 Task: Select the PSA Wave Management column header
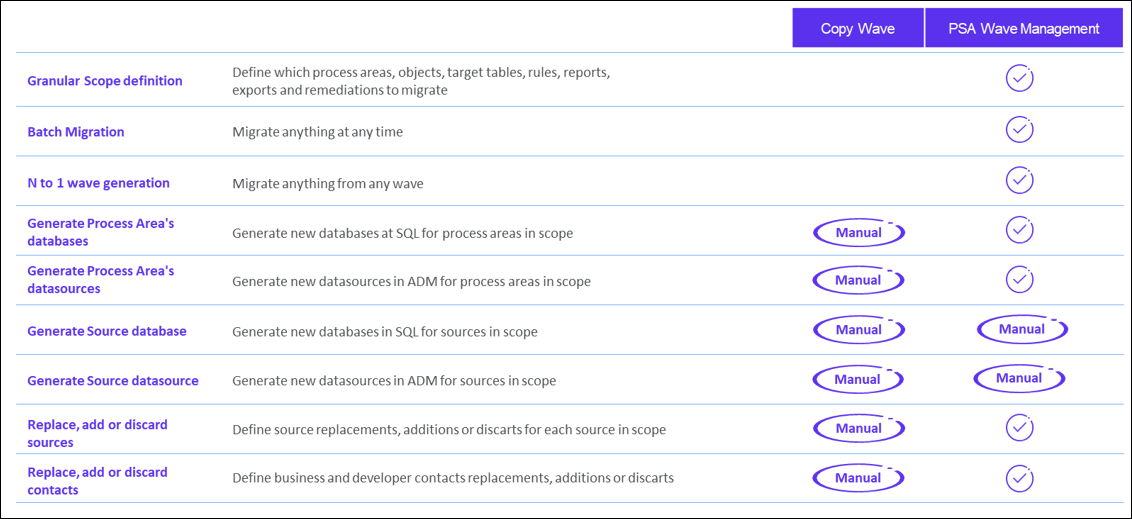(x=1024, y=28)
